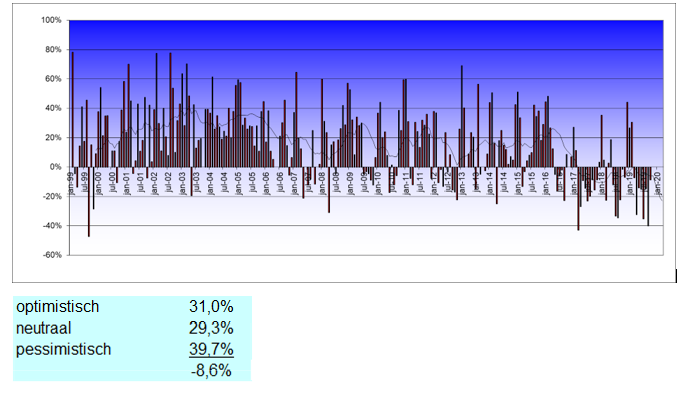
Task: Select the -20% y-axis label
Action: click(52, 196)
